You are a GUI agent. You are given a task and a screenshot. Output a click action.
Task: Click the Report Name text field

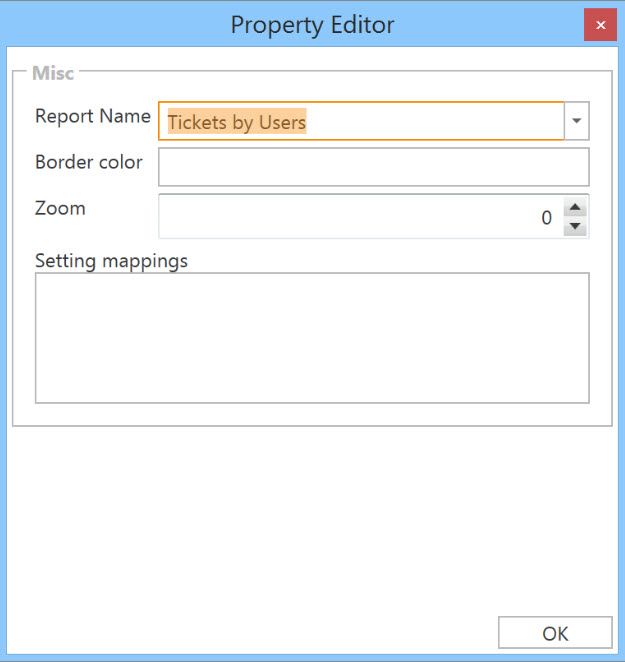pos(361,121)
